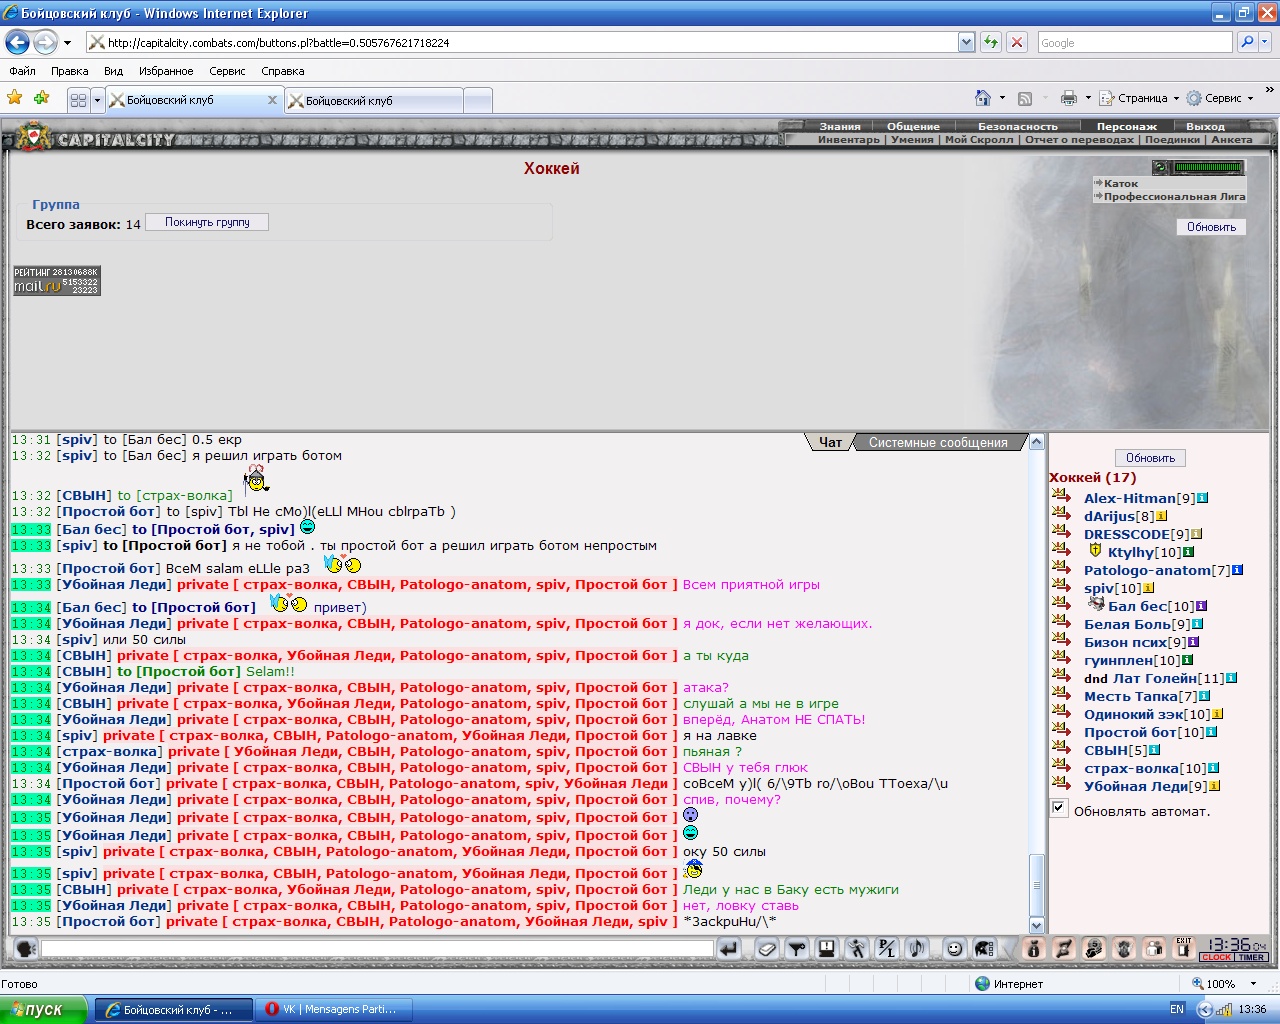Open info icon for Patologo-anatom
Screen dimensions: 1280x1024
pyautogui.click(x=1238, y=570)
